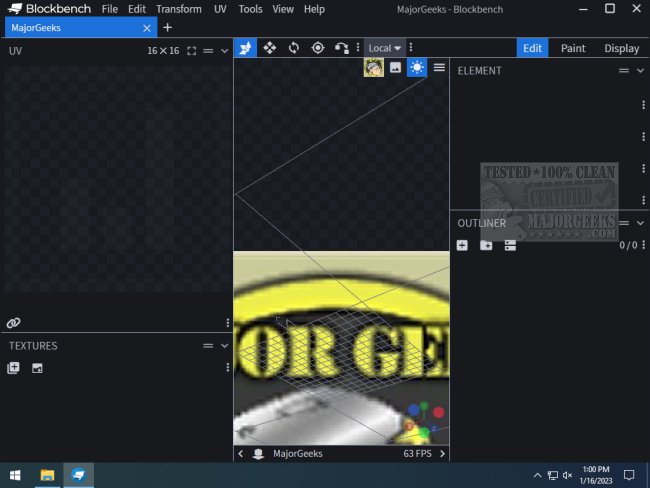This screenshot has height=488, width=650.
Task: Click the muted volume tray icon
Action: coord(568,475)
